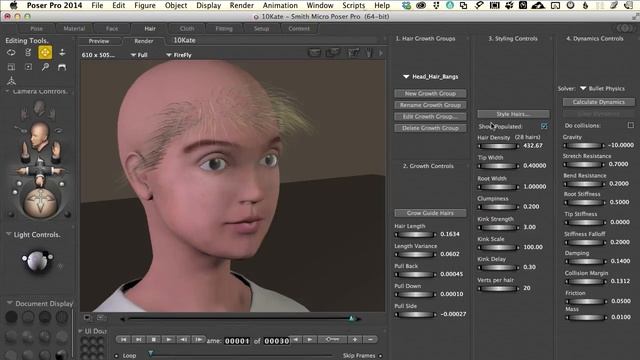This screenshot has width=640, height=360.
Task: Click the first document display style sphere
Action: [11, 316]
